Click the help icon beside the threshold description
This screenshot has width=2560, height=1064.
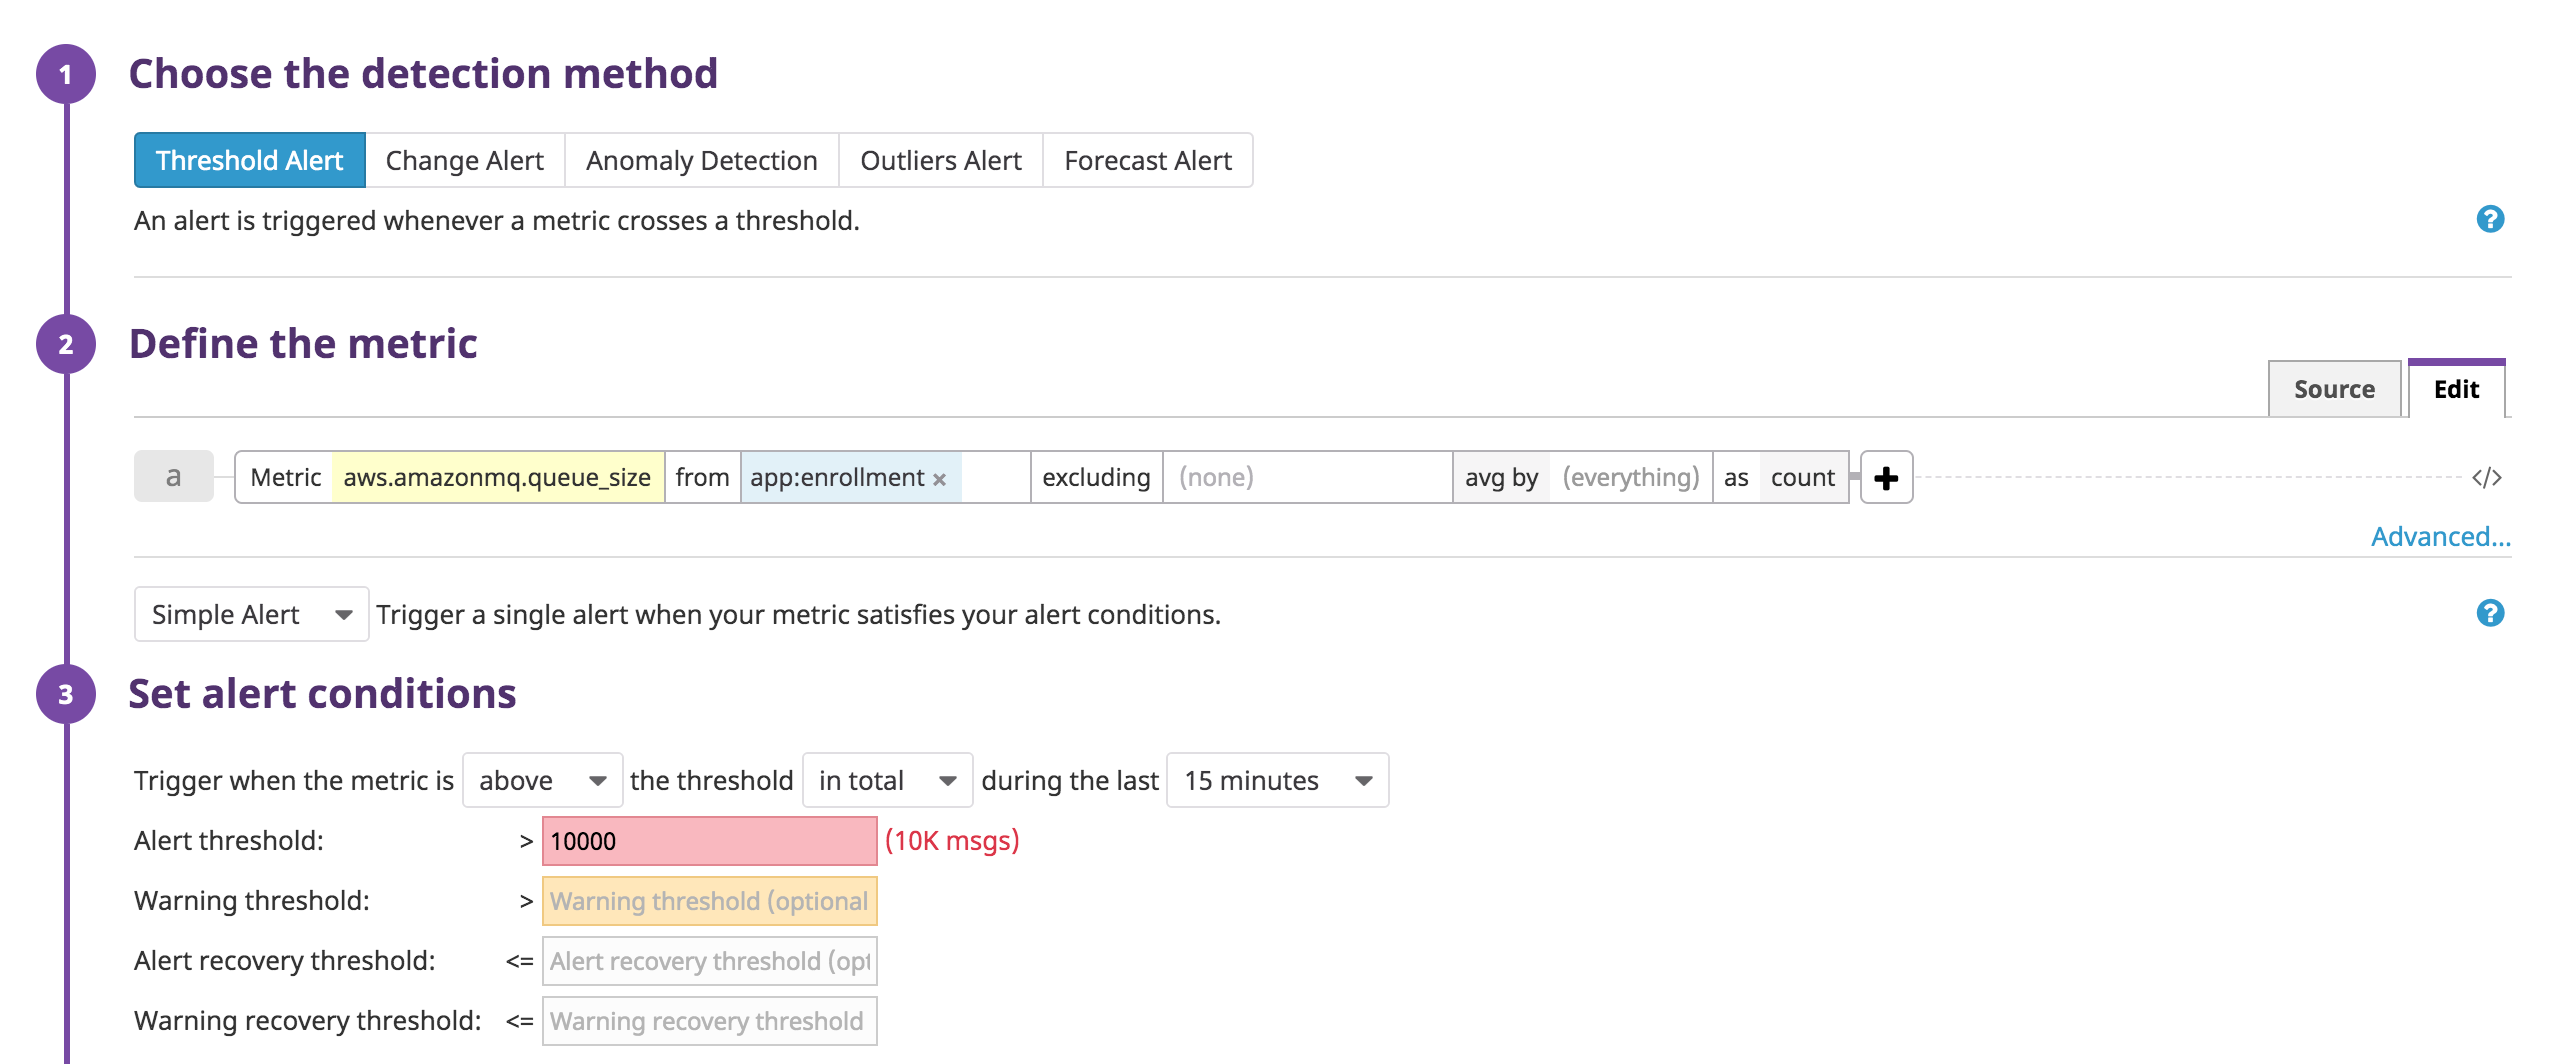2492,219
